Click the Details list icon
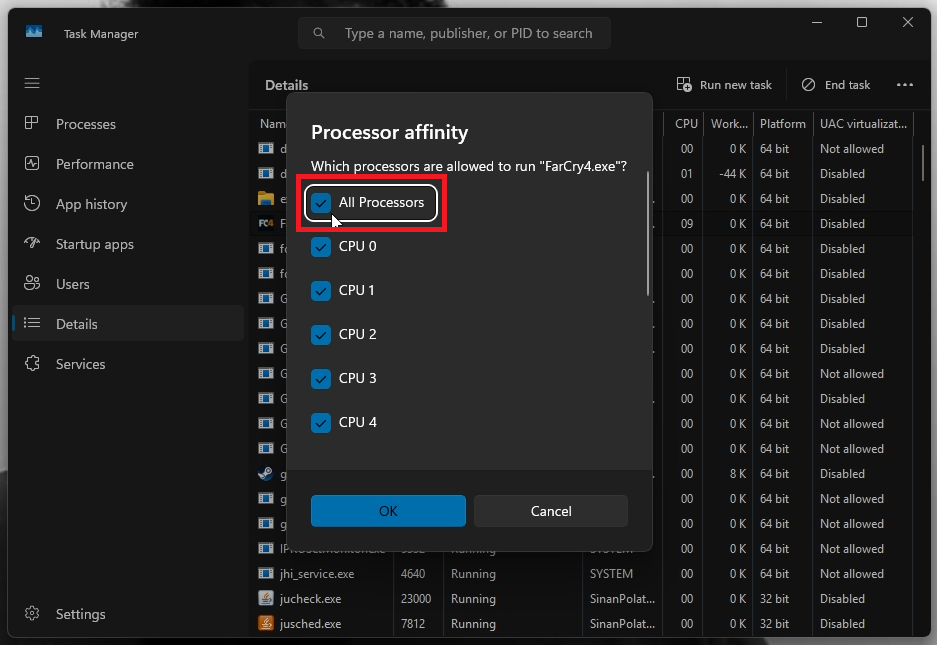 32,323
